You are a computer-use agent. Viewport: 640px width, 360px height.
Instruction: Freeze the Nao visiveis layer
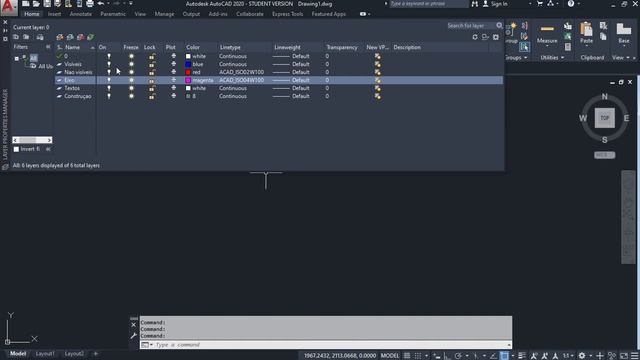[131, 72]
